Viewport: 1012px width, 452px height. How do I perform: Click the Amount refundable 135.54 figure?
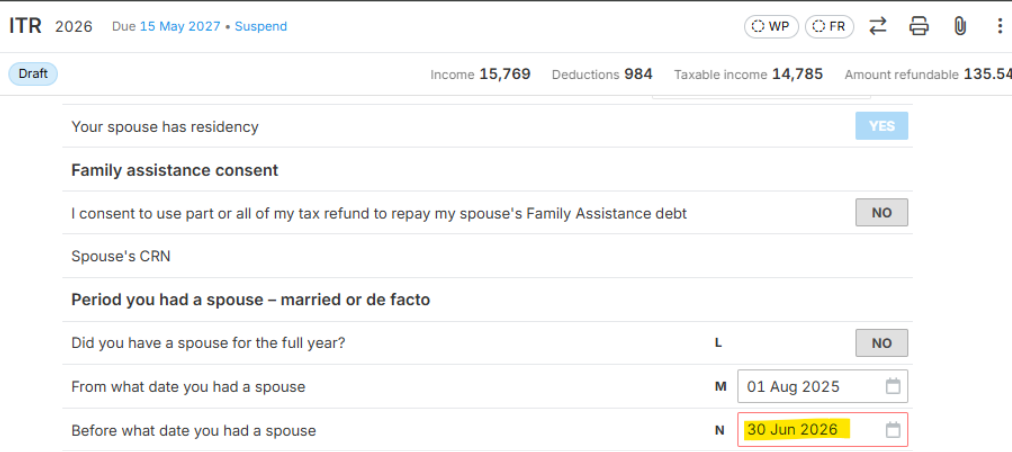point(927,74)
